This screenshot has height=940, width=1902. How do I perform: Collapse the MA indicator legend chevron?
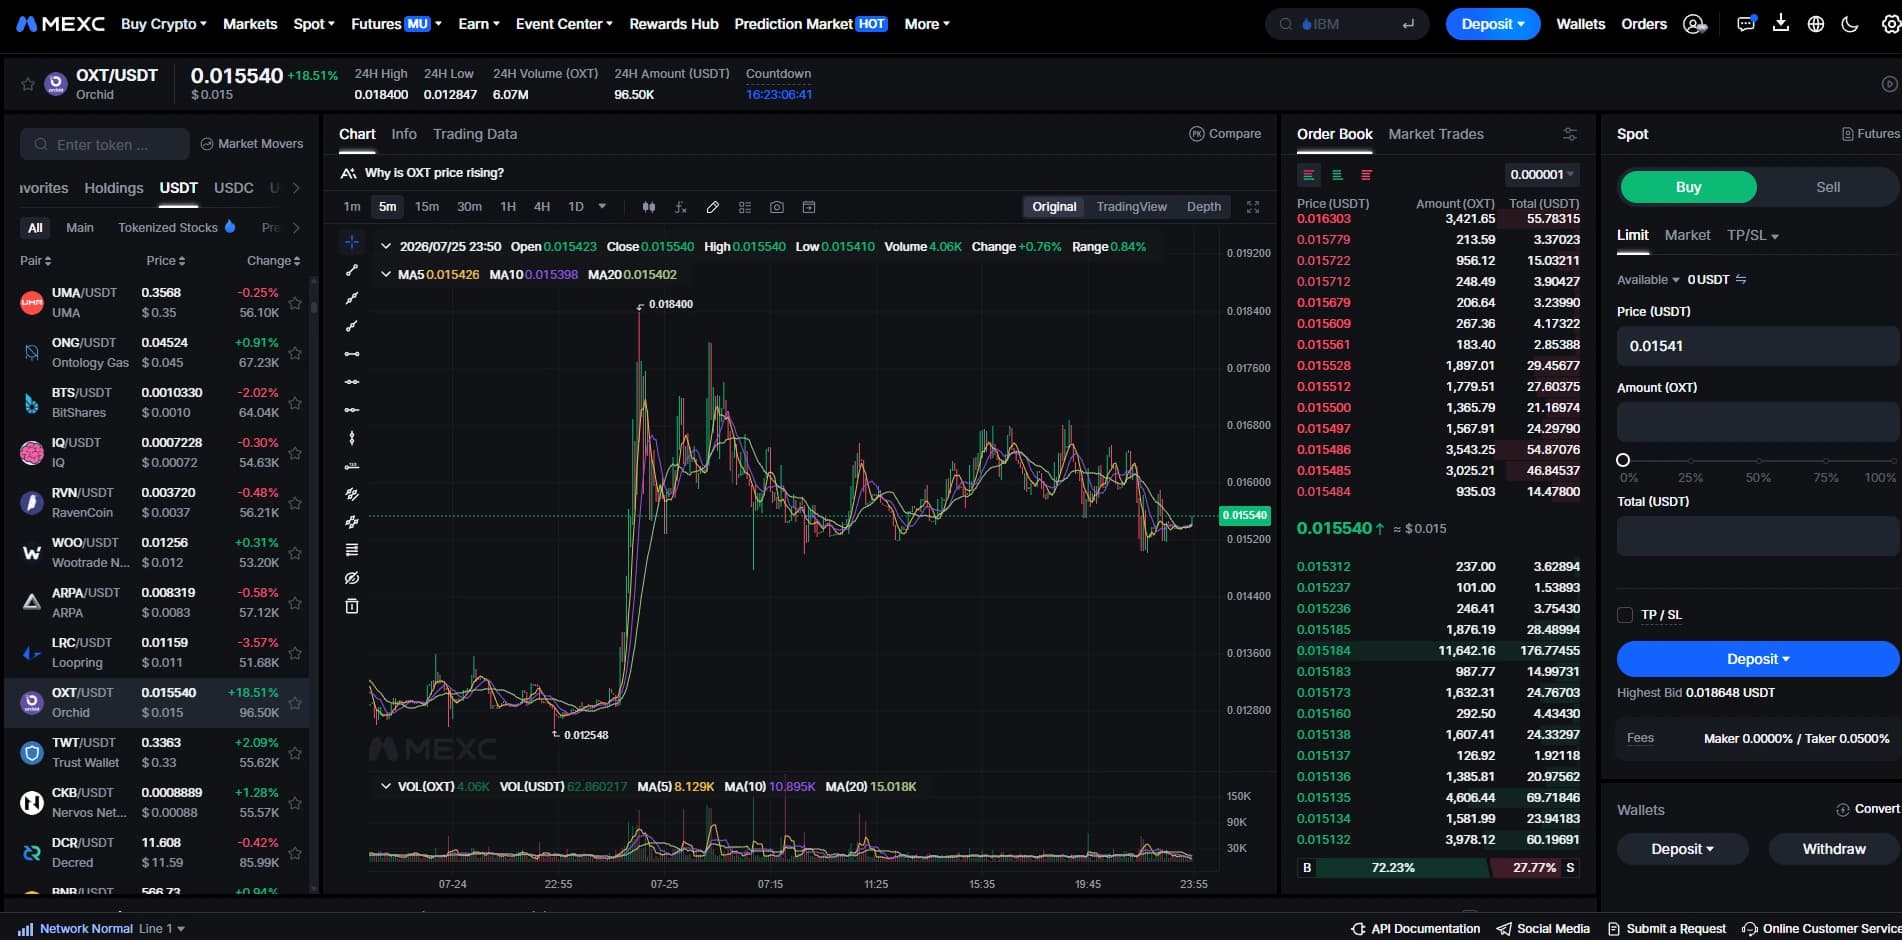pos(386,274)
